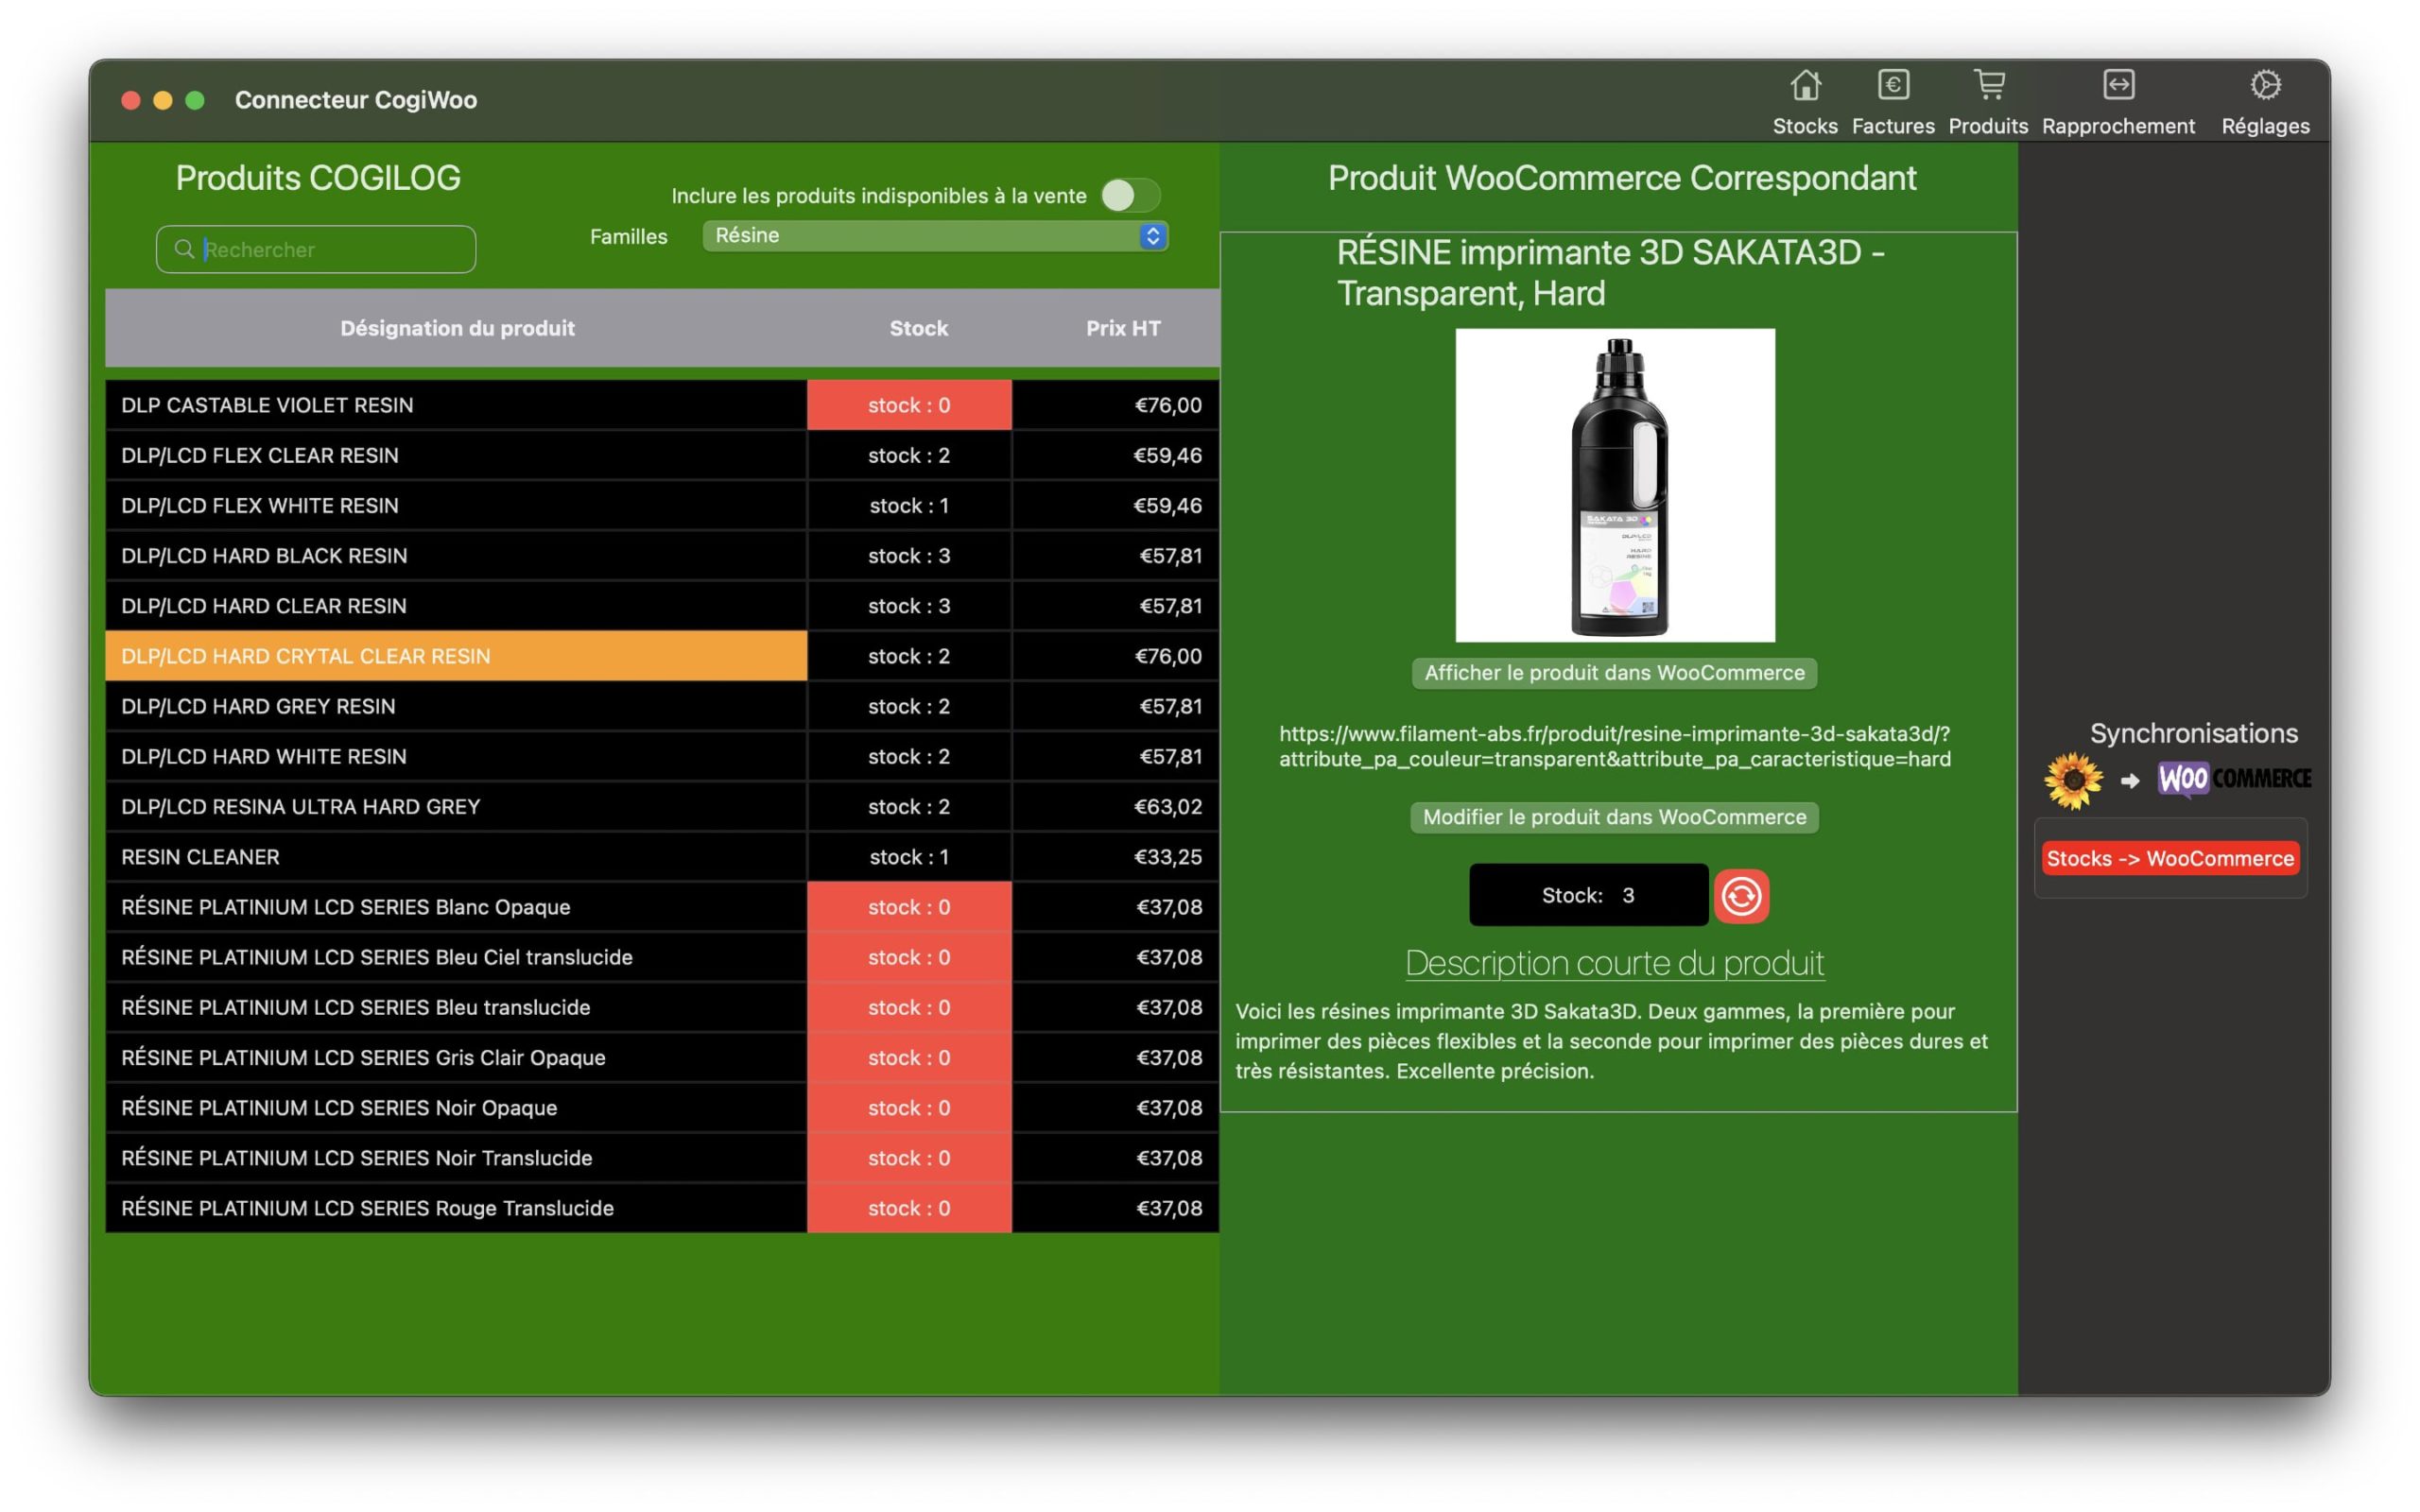Viewport: 2420px width, 1512px height.
Task: Click the Désignation du produit column header
Action: click(457, 328)
